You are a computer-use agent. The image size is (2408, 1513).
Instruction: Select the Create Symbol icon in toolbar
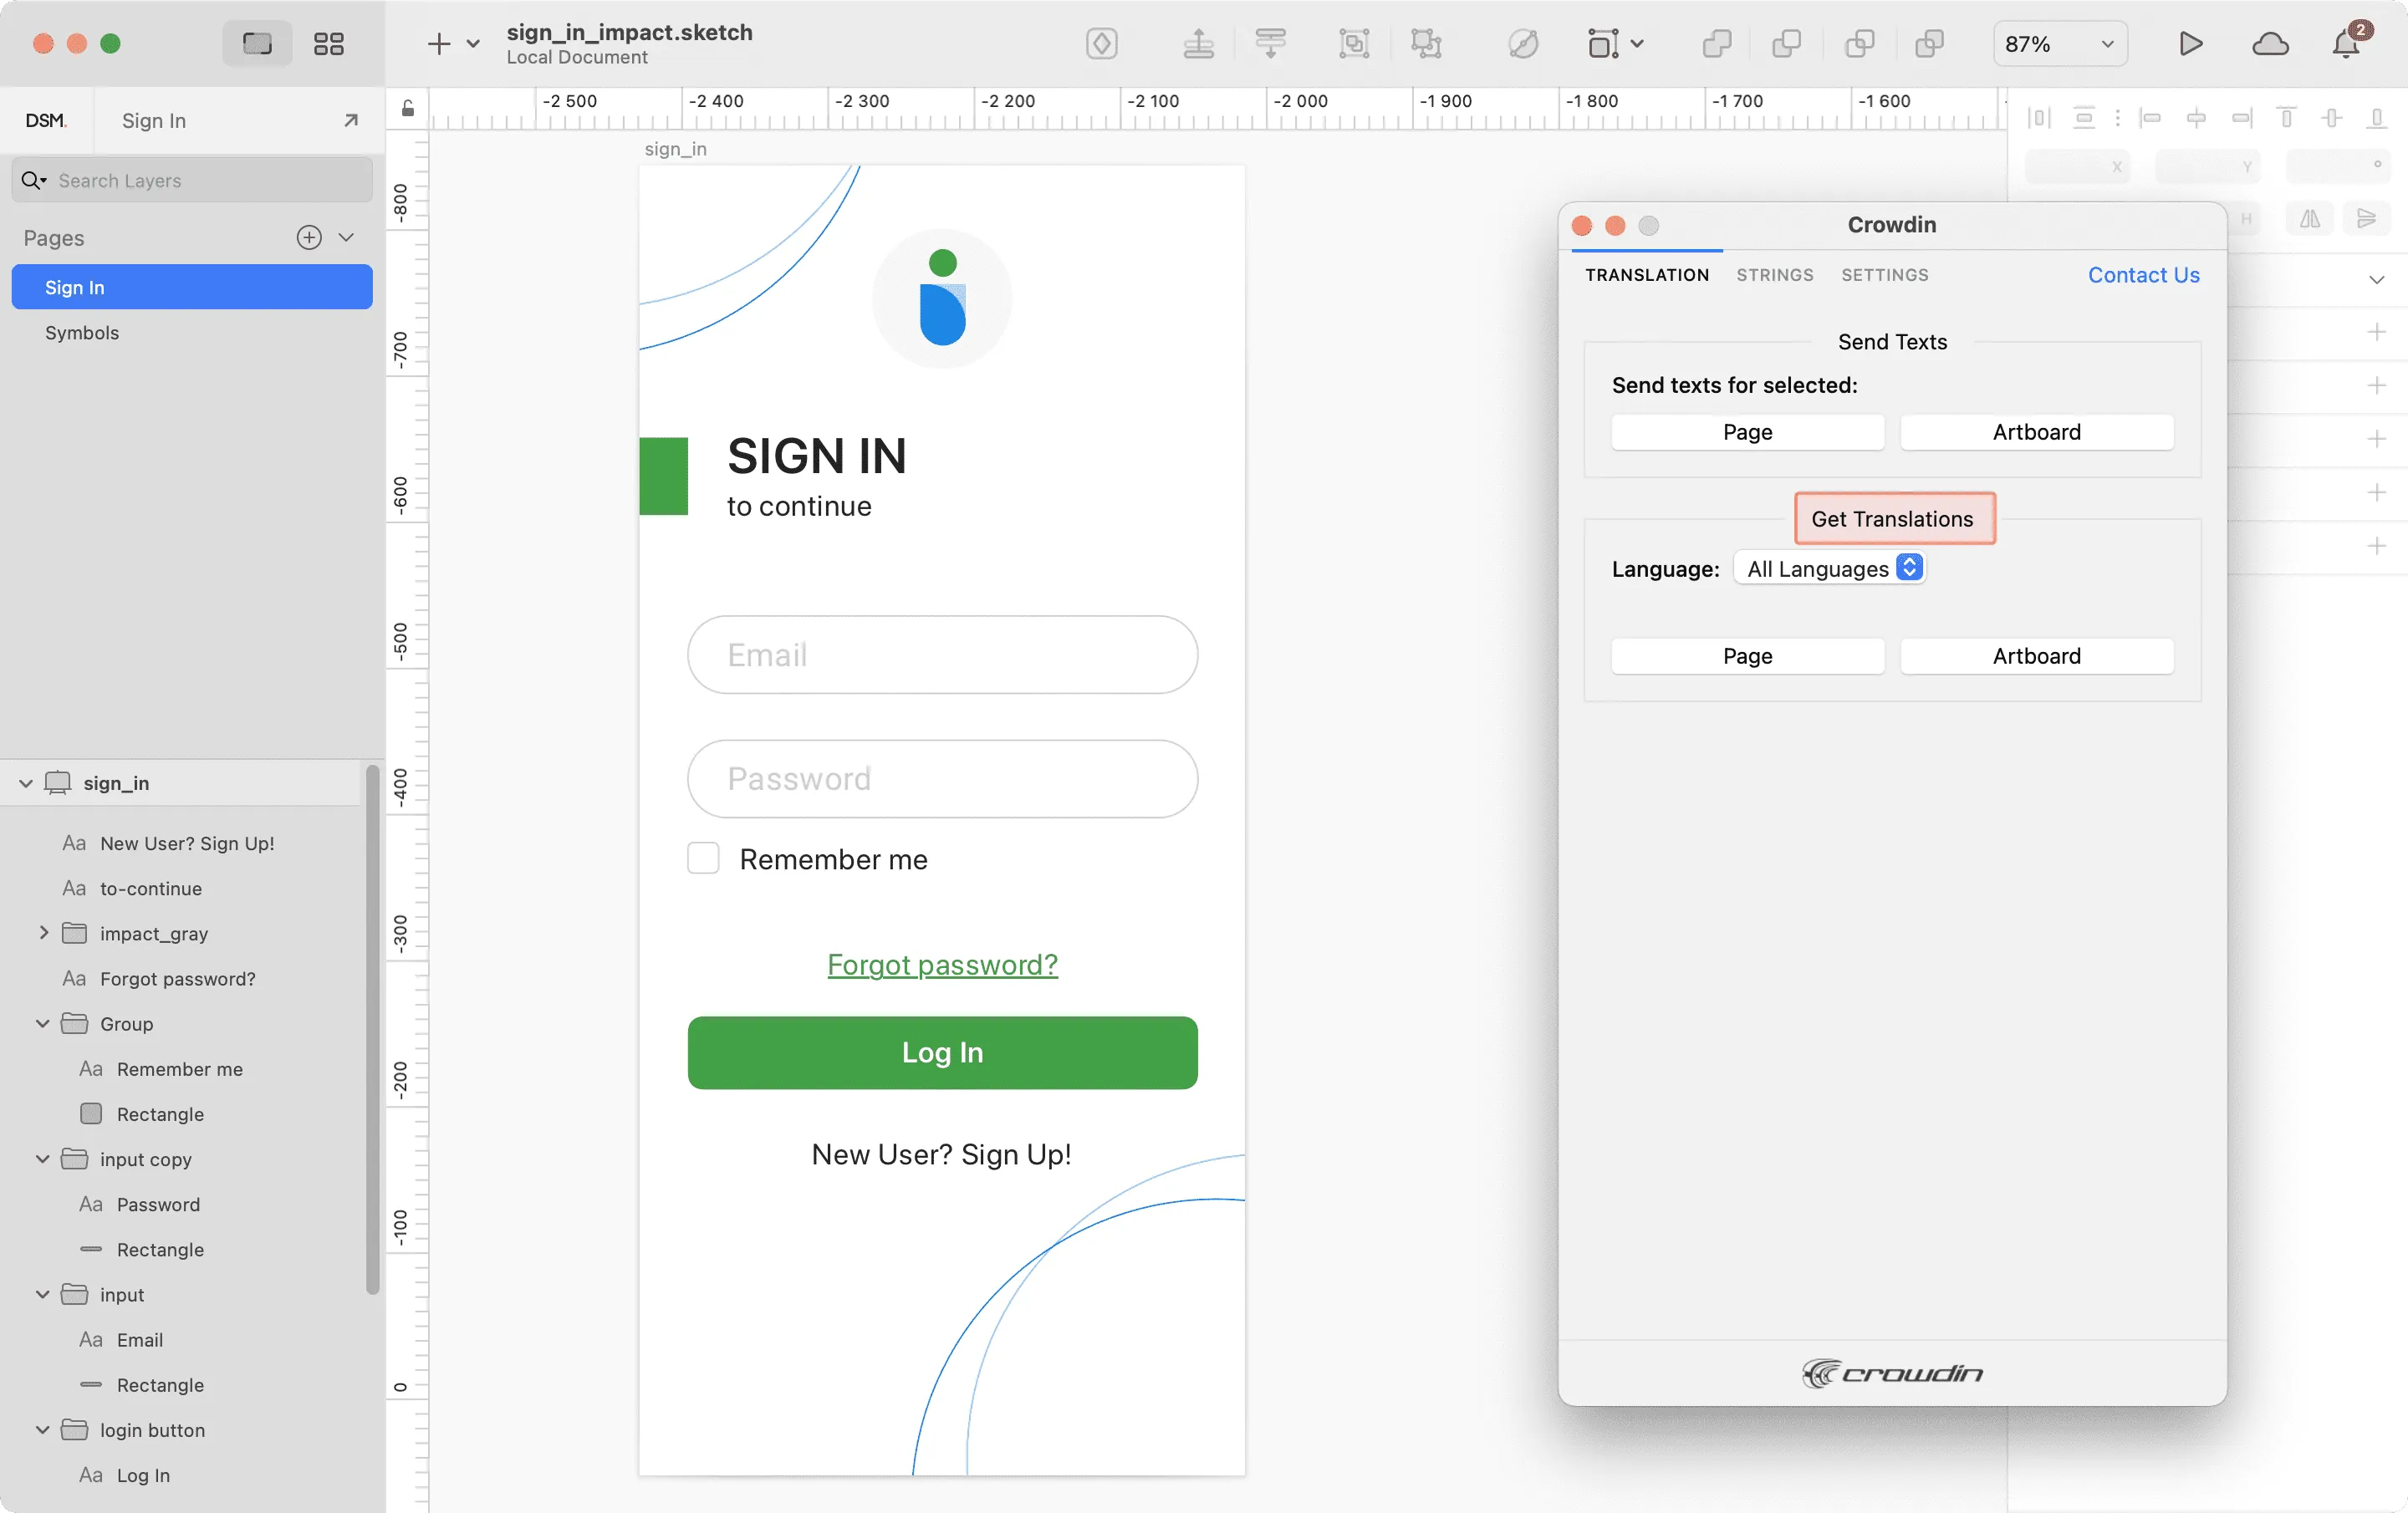[x=1101, y=44]
